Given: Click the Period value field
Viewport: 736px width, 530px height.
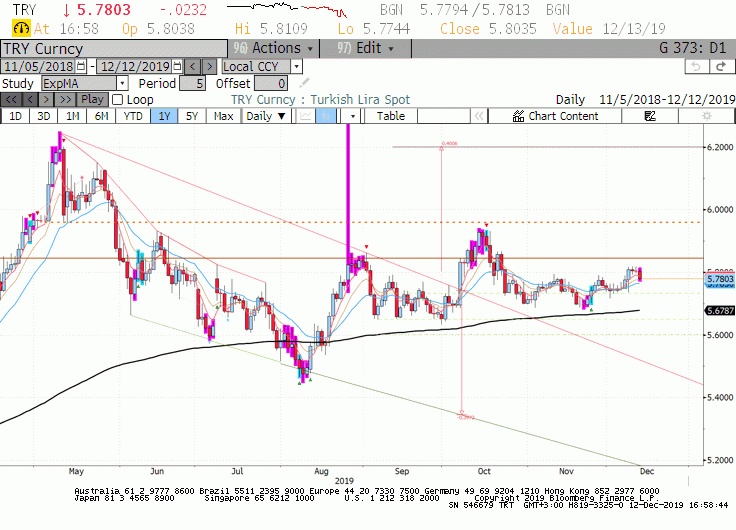Looking at the screenshot, I should click(192, 84).
